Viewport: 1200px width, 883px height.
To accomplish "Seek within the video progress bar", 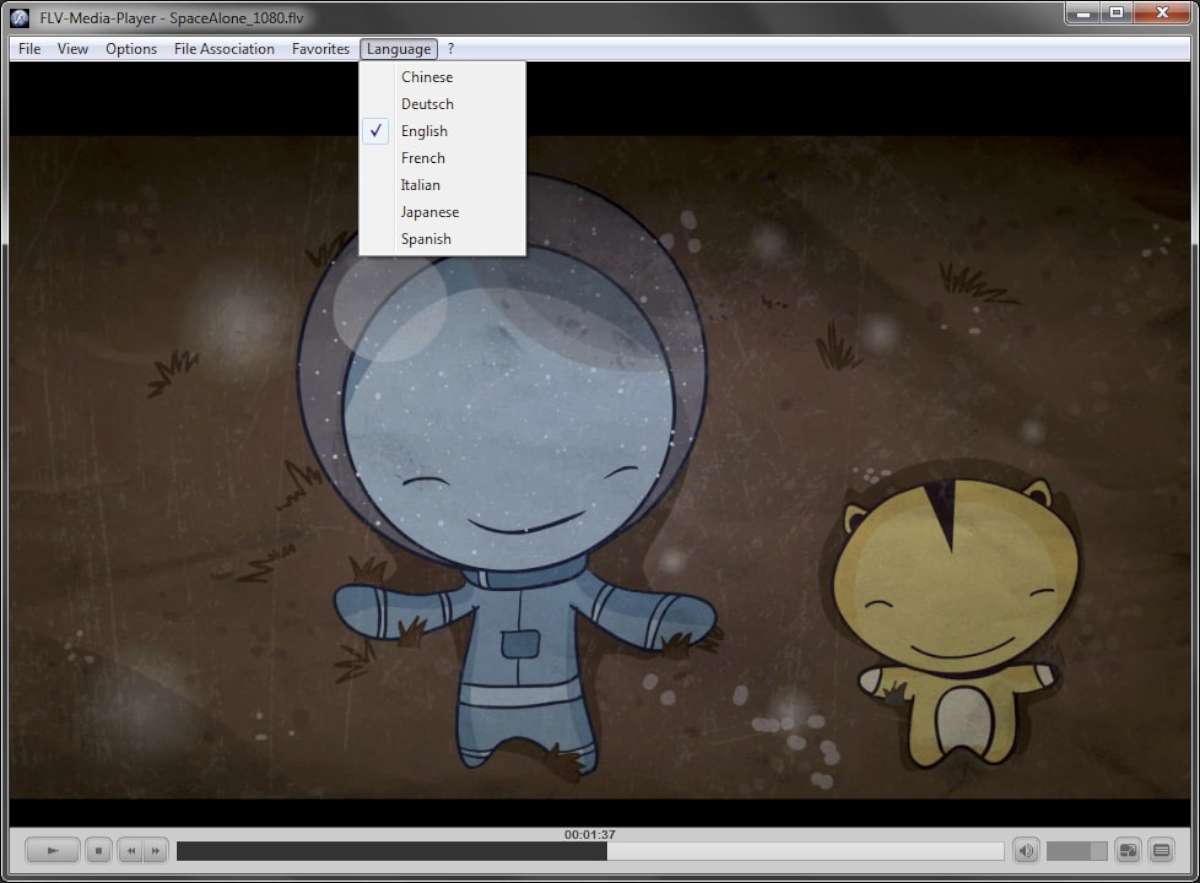I will (x=590, y=851).
